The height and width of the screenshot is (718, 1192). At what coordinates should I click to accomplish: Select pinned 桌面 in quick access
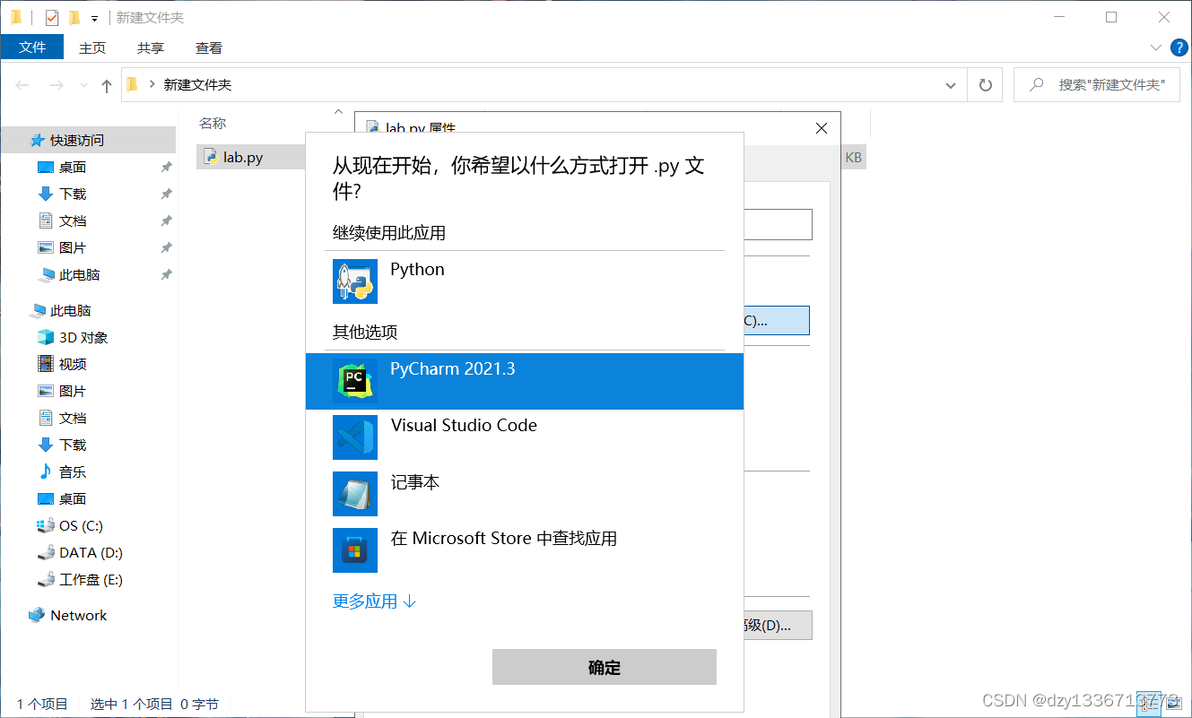click(72, 167)
